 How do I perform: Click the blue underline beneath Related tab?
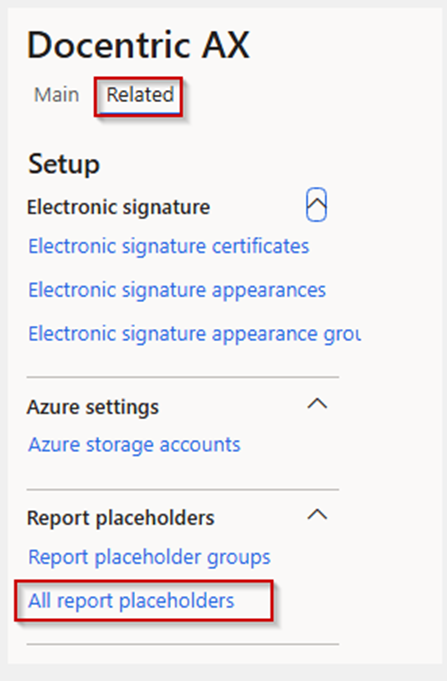pyautogui.click(x=140, y=114)
